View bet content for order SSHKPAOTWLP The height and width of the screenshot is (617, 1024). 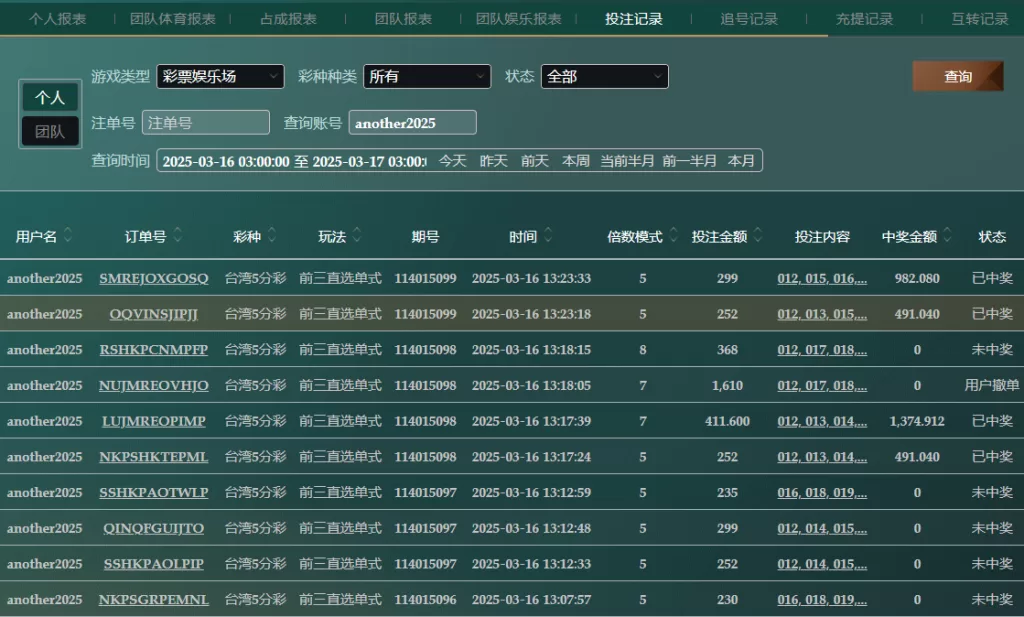click(x=822, y=492)
